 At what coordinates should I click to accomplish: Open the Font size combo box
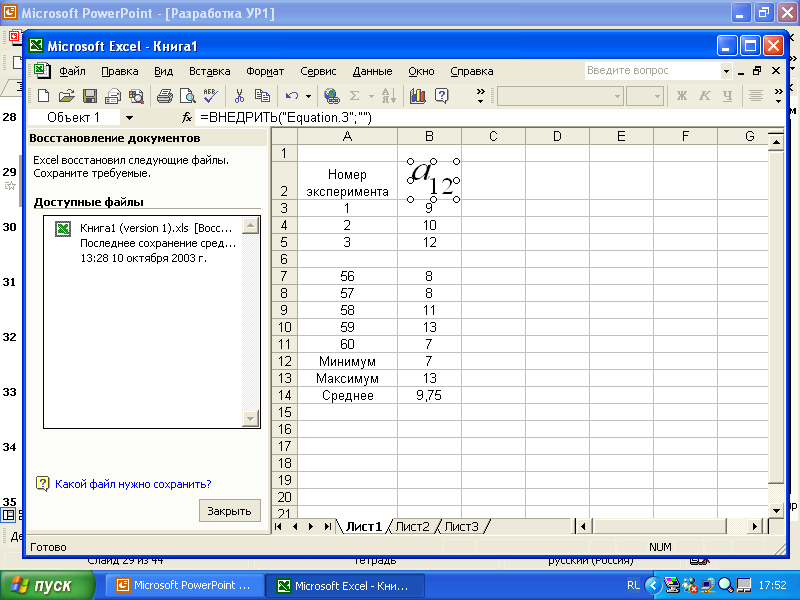point(644,96)
